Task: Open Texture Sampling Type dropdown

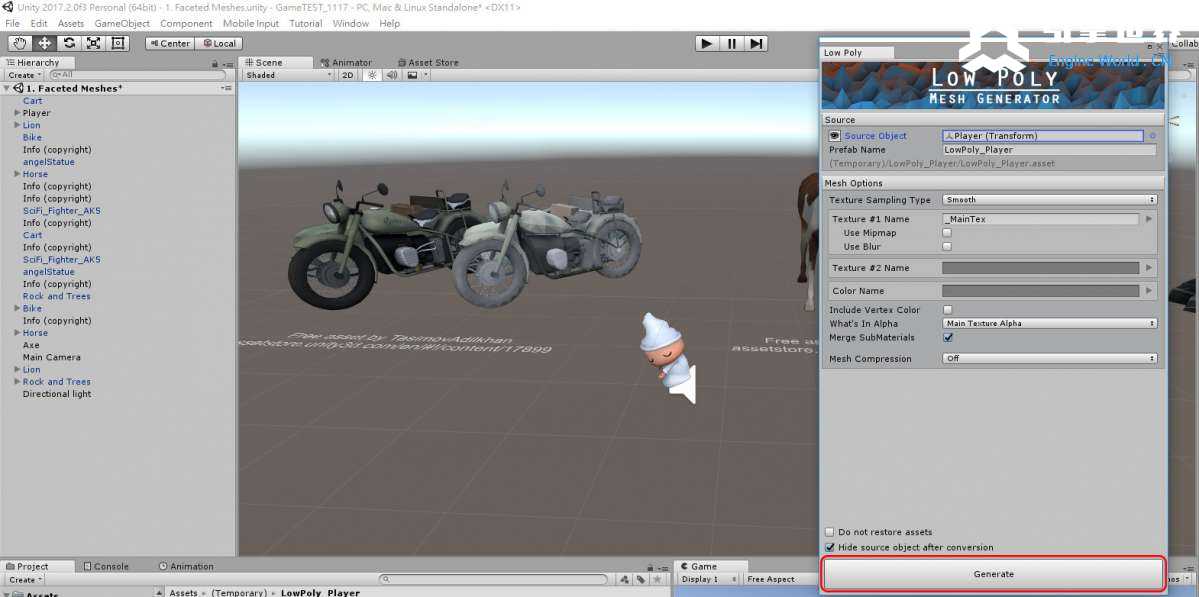Action: (x=1050, y=200)
